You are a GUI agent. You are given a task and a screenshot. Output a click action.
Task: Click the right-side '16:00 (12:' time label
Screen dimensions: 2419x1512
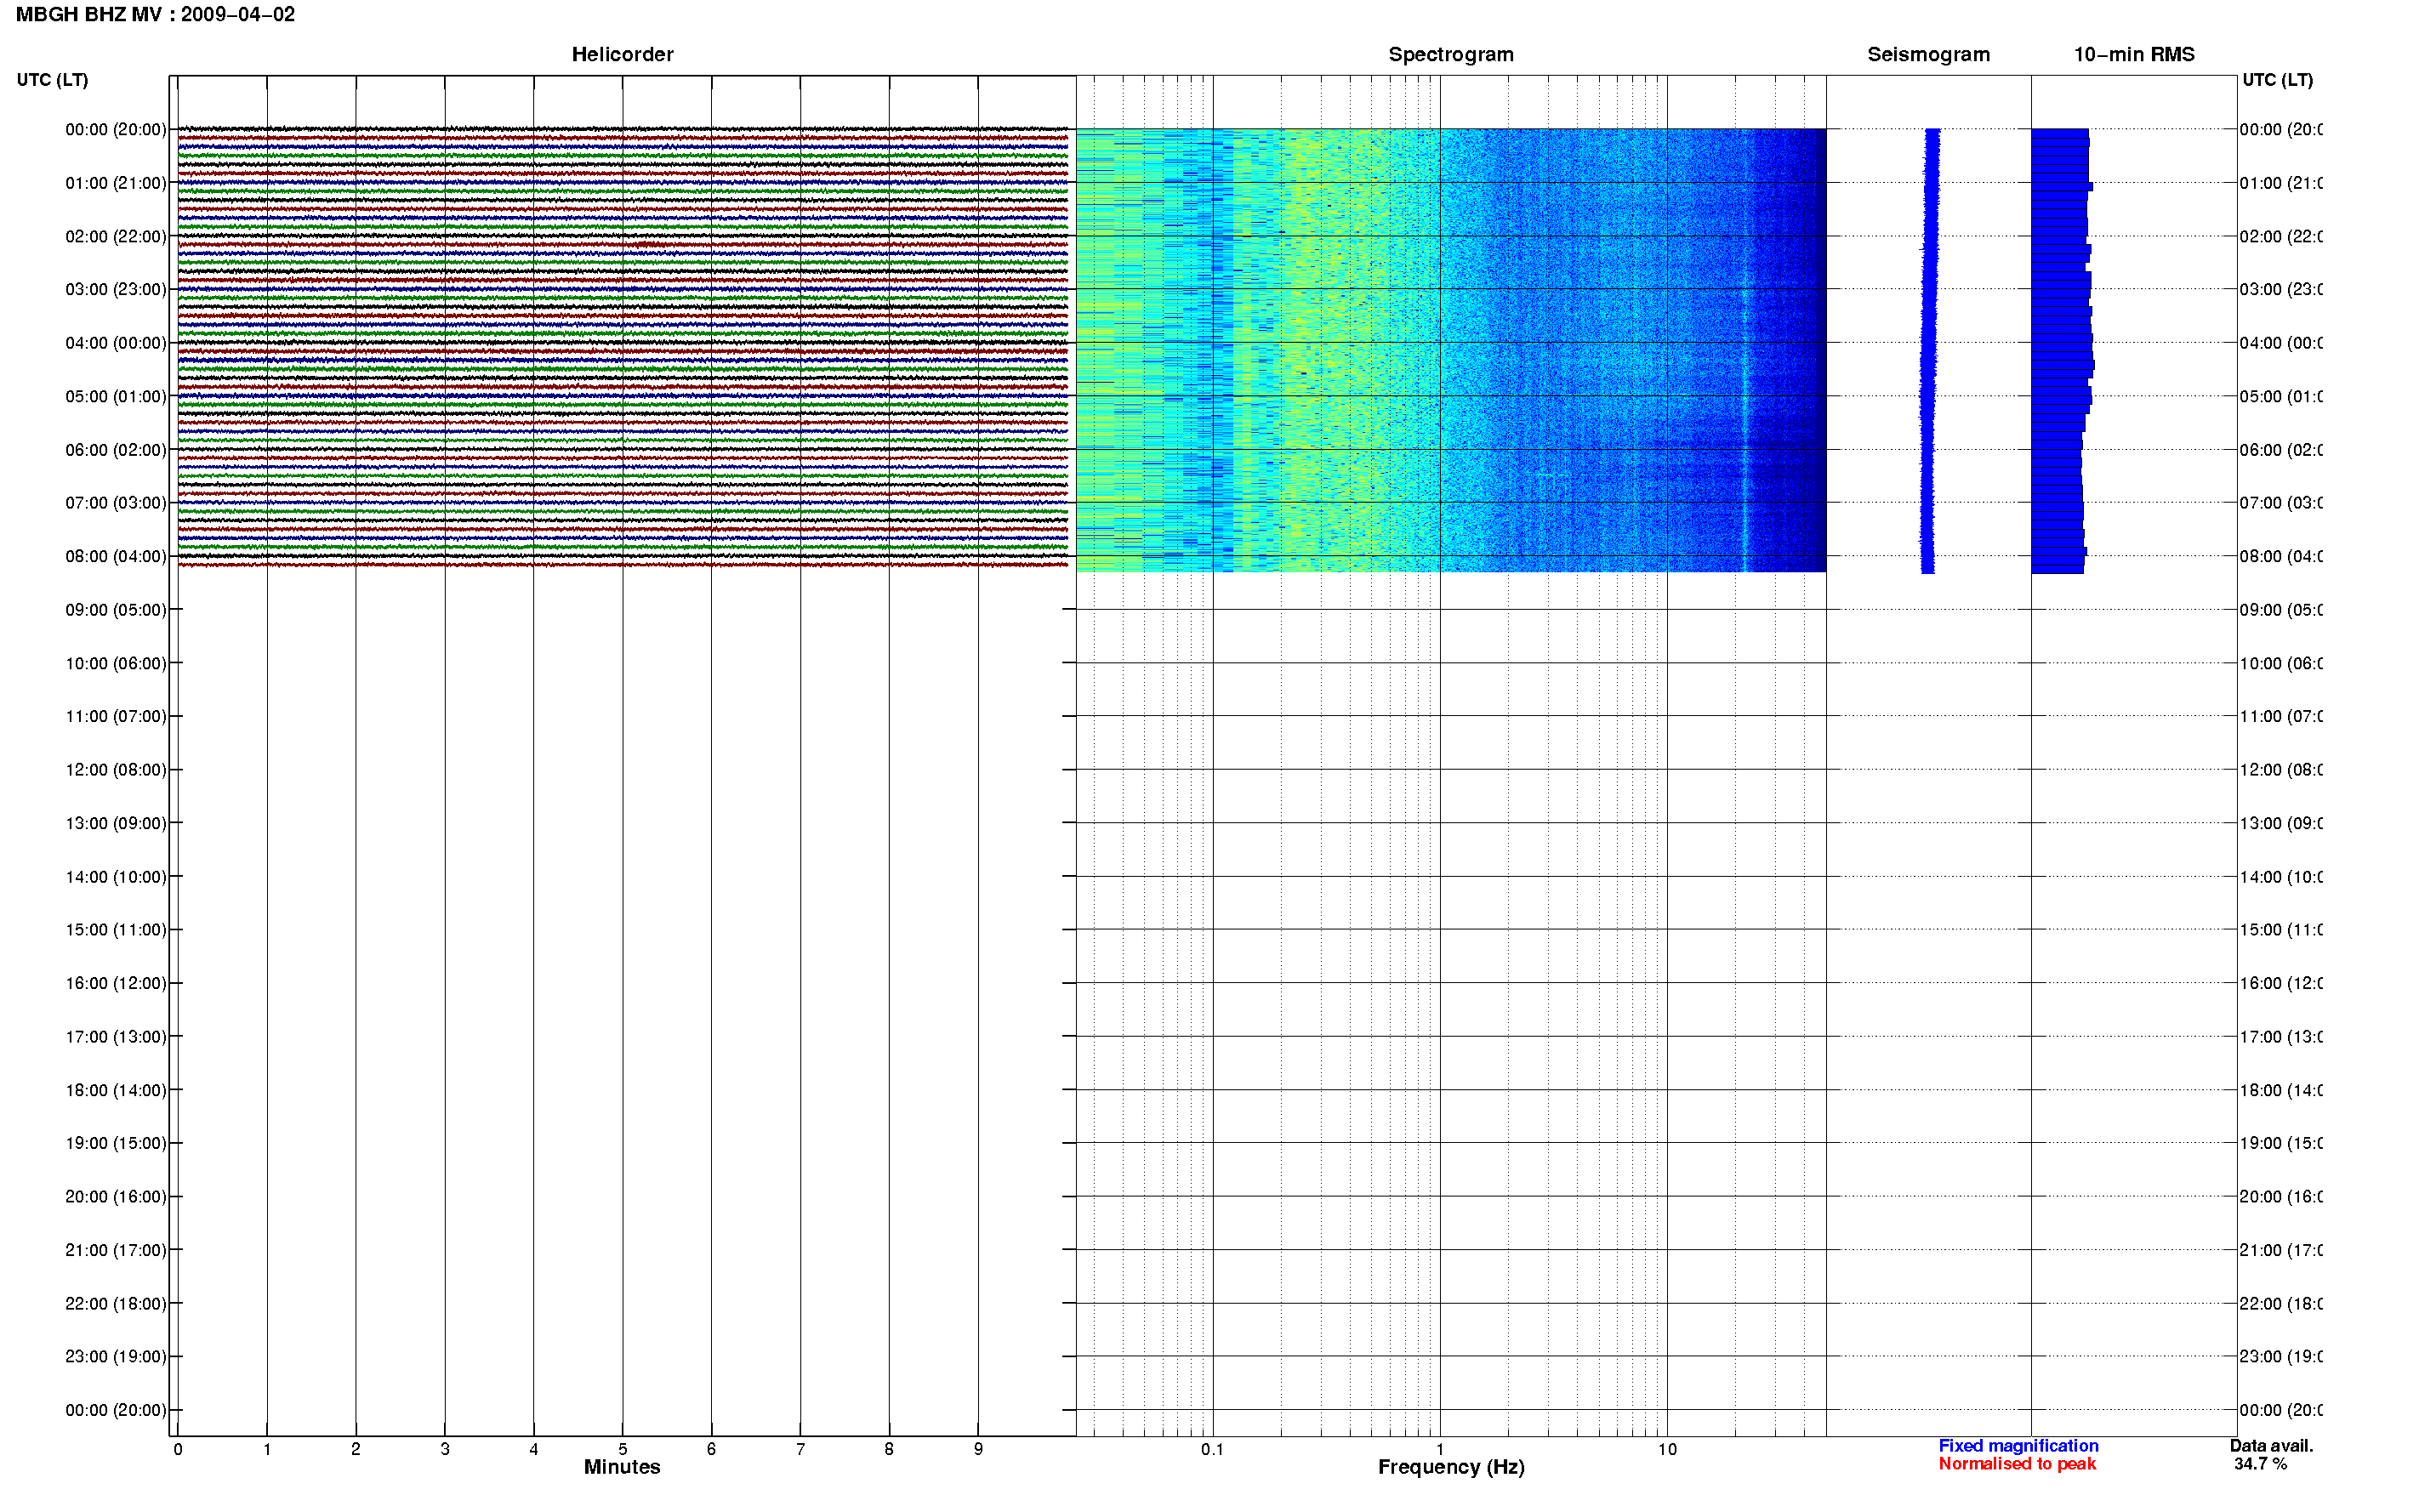point(2281,983)
